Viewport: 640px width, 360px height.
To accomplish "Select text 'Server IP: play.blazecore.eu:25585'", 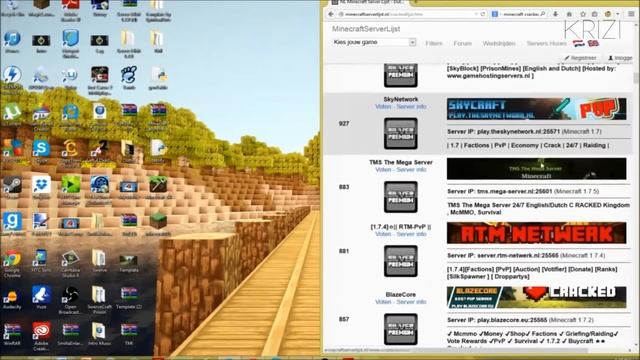I will click(497, 320).
